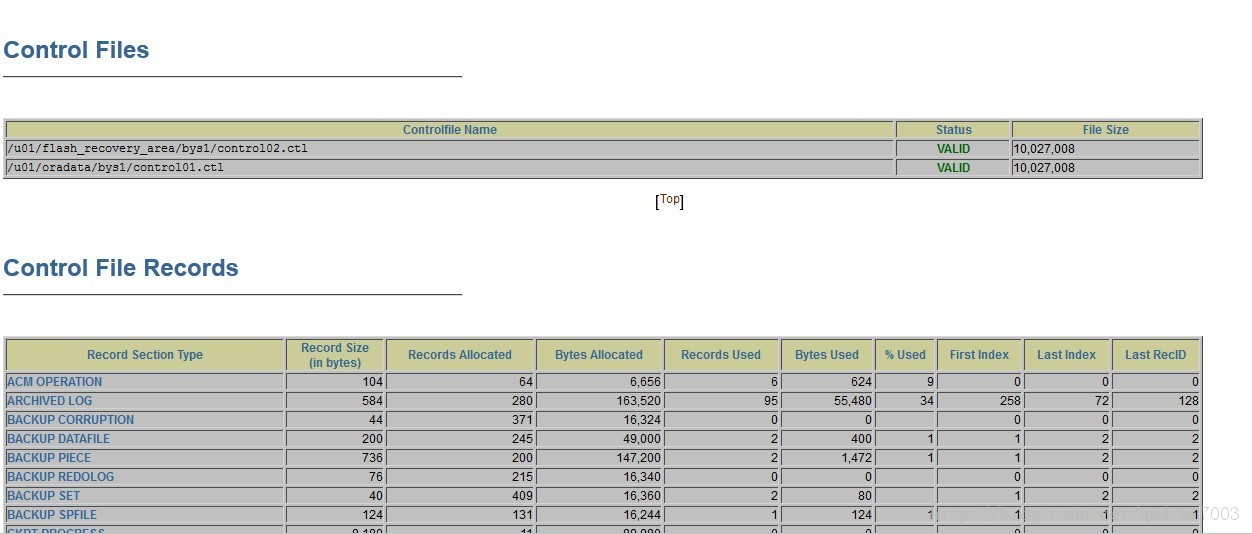Click ARCHIVED LOG bytes used 55,480

[x=852, y=401]
